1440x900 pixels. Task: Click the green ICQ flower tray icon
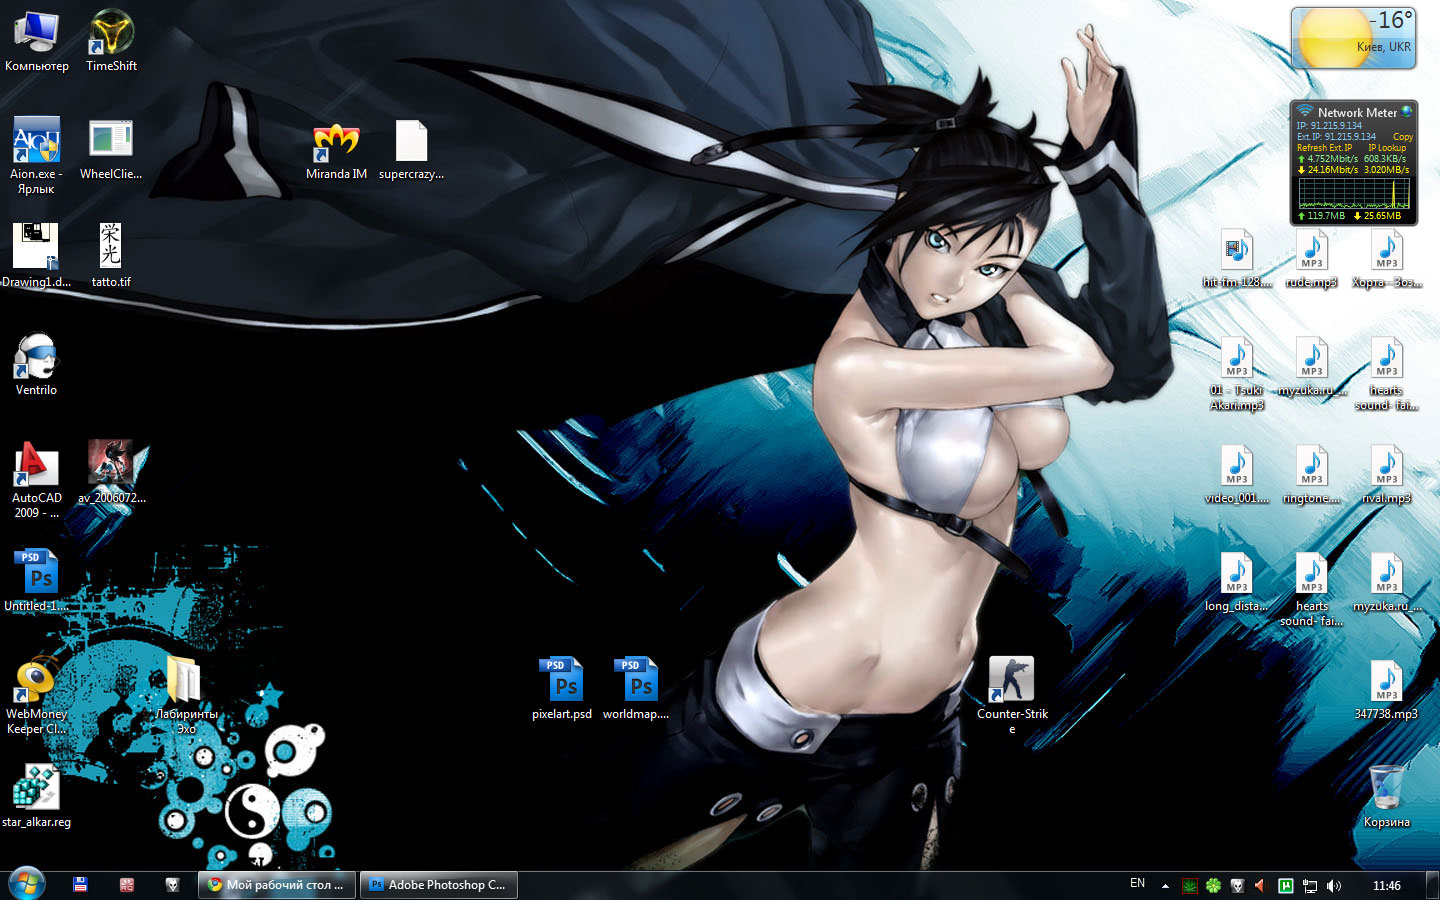[1213, 885]
